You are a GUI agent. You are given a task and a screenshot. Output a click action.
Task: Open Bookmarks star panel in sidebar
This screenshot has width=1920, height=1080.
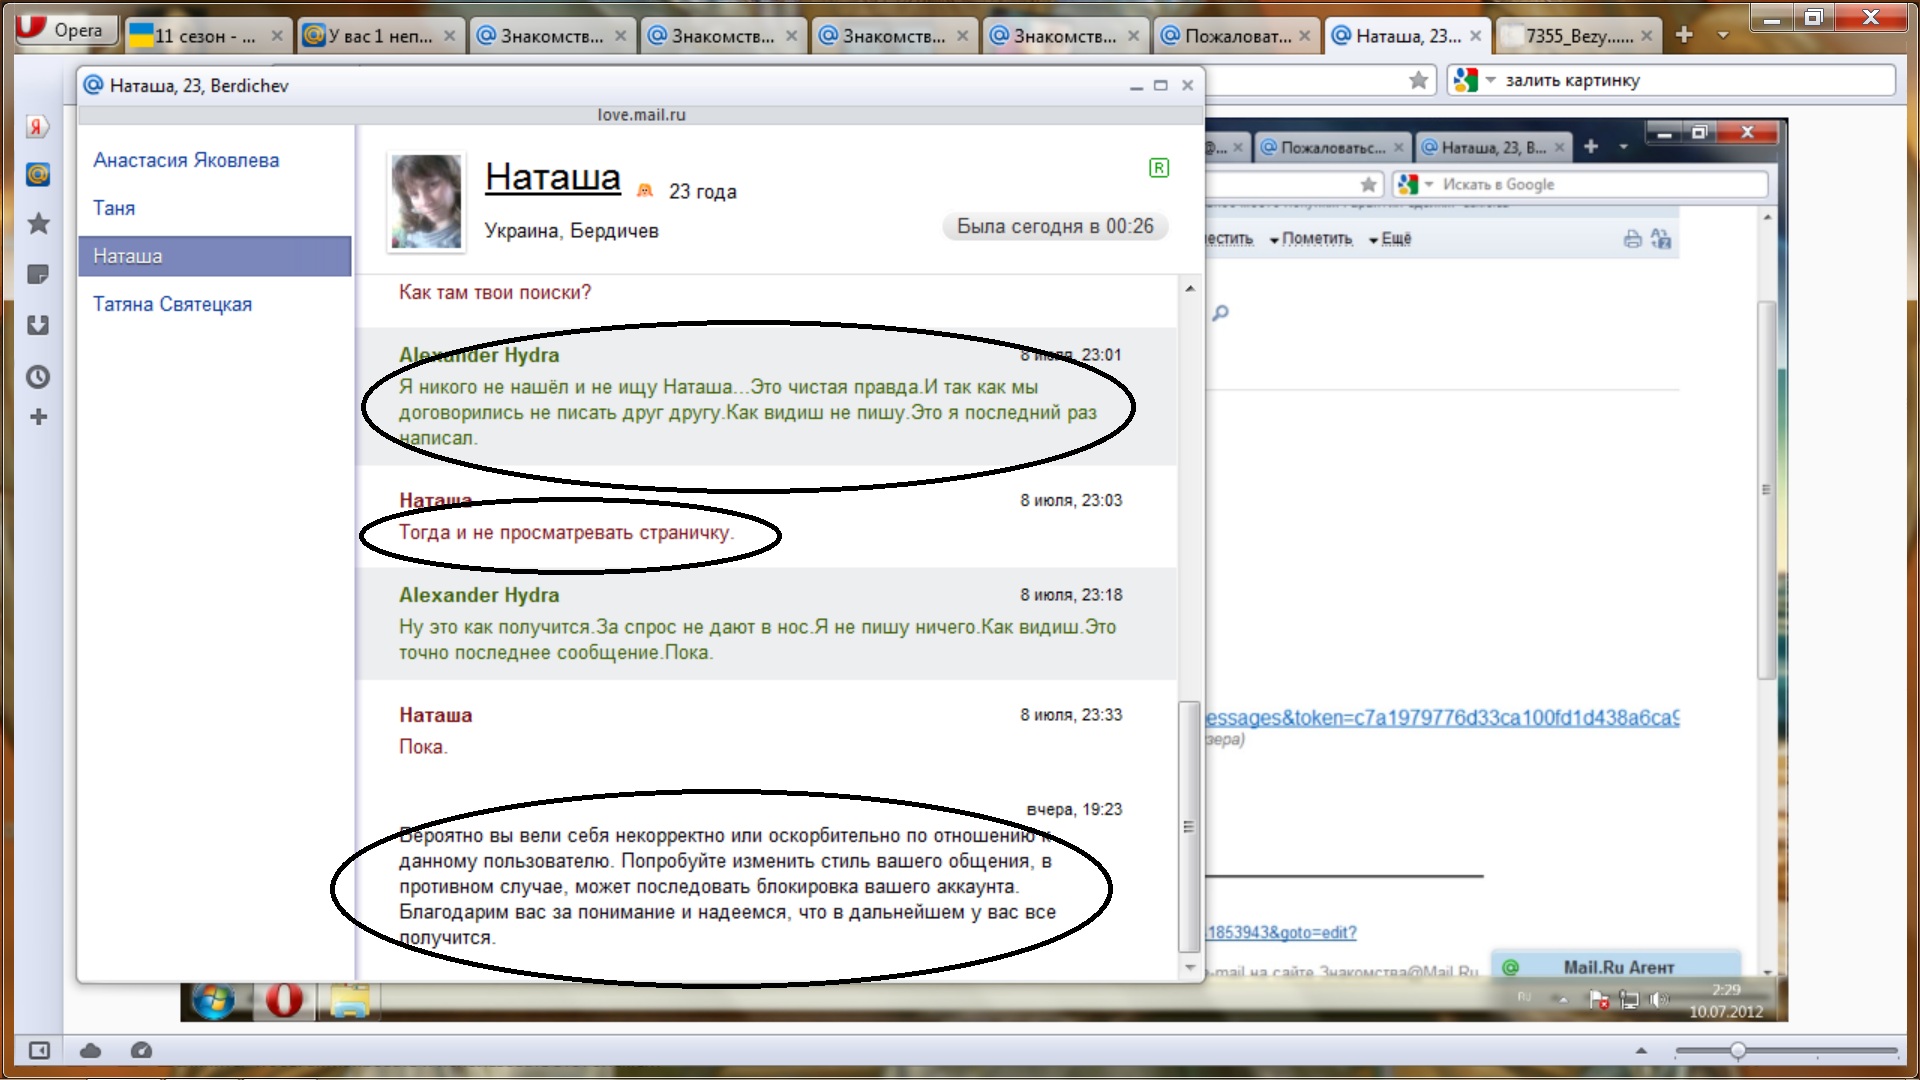point(38,223)
